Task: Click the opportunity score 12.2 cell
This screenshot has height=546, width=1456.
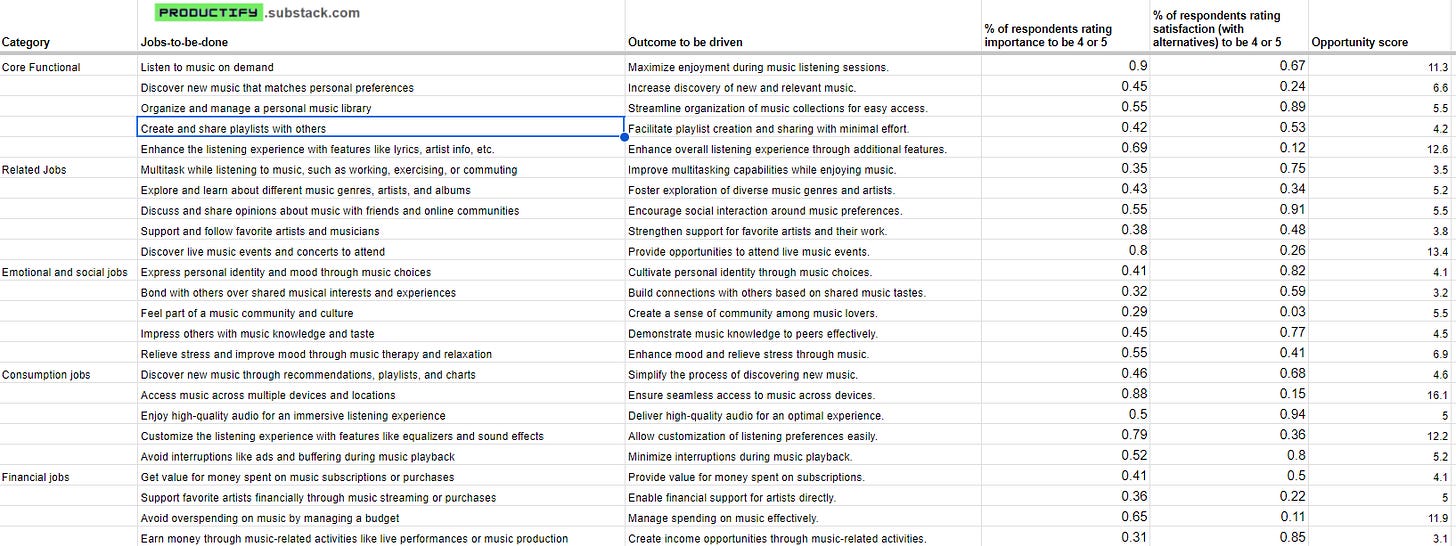Action: (x=1381, y=436)
